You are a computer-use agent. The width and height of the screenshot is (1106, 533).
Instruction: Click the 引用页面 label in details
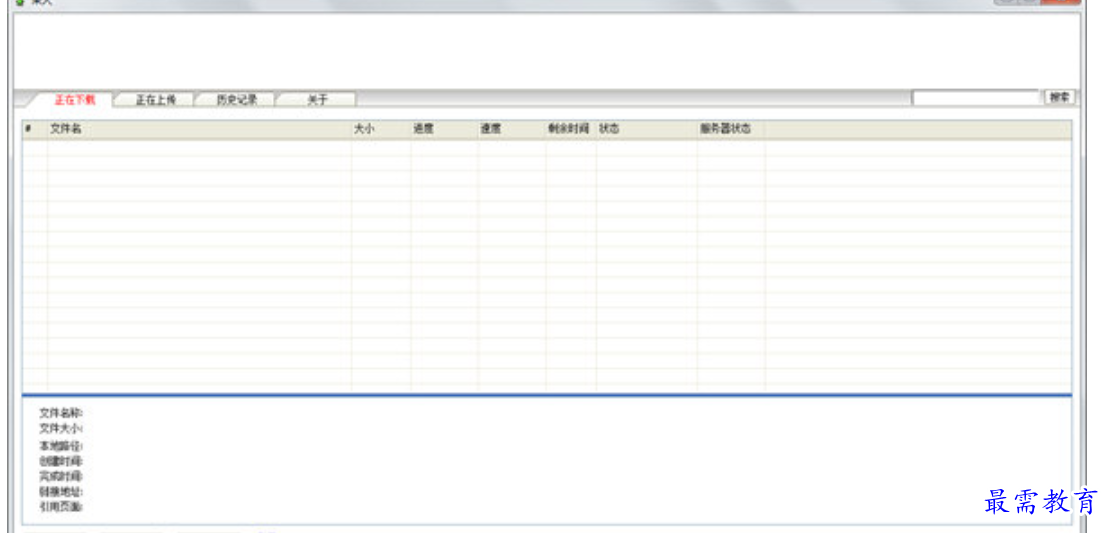coord(61,507)
